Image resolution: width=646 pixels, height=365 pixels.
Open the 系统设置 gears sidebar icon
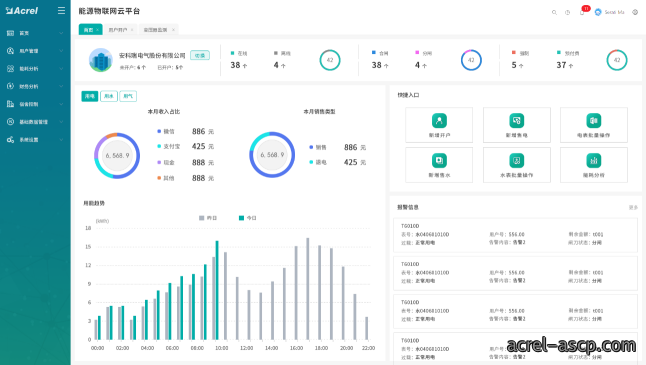[10, 140]
